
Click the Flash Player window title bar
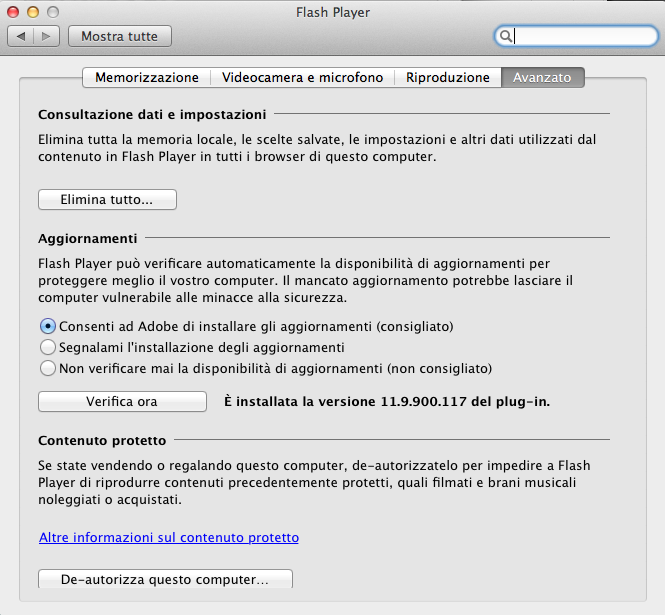pos(332,11)
